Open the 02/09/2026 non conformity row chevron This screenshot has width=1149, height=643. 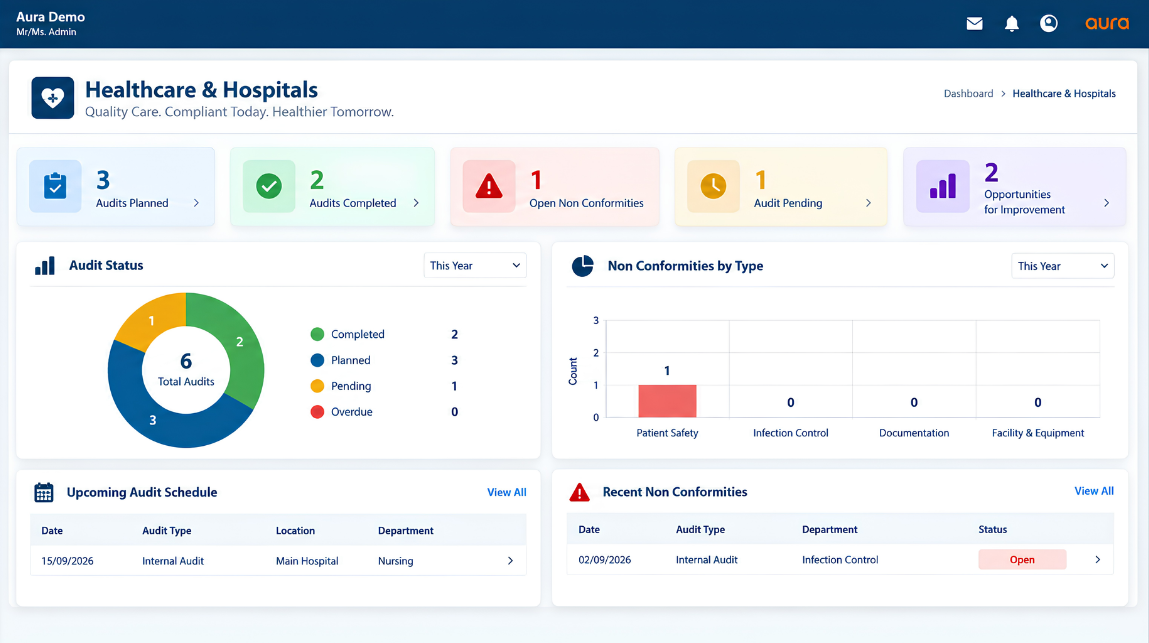click(x=1098, y=559)
